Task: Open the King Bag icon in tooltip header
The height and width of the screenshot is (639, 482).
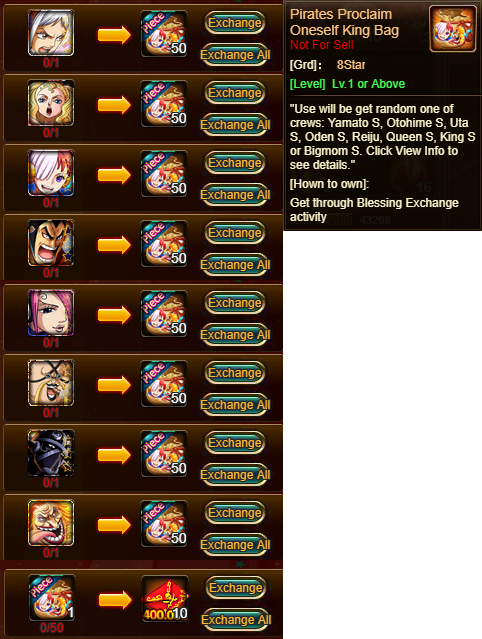Action: [453, 29]
